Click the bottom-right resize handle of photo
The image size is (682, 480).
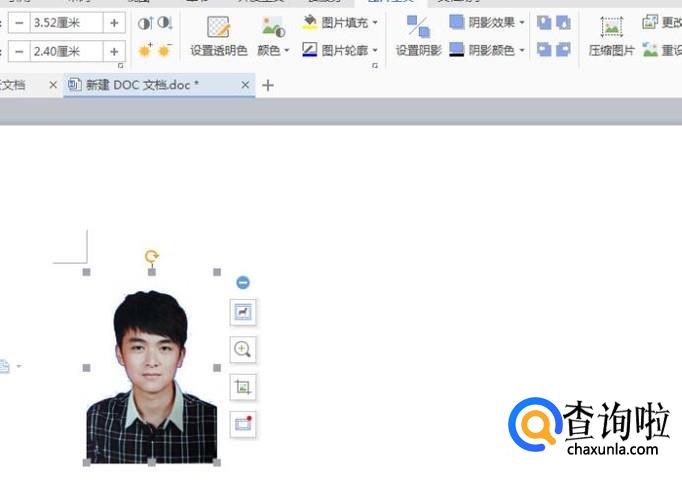click(x=217, y=463)
